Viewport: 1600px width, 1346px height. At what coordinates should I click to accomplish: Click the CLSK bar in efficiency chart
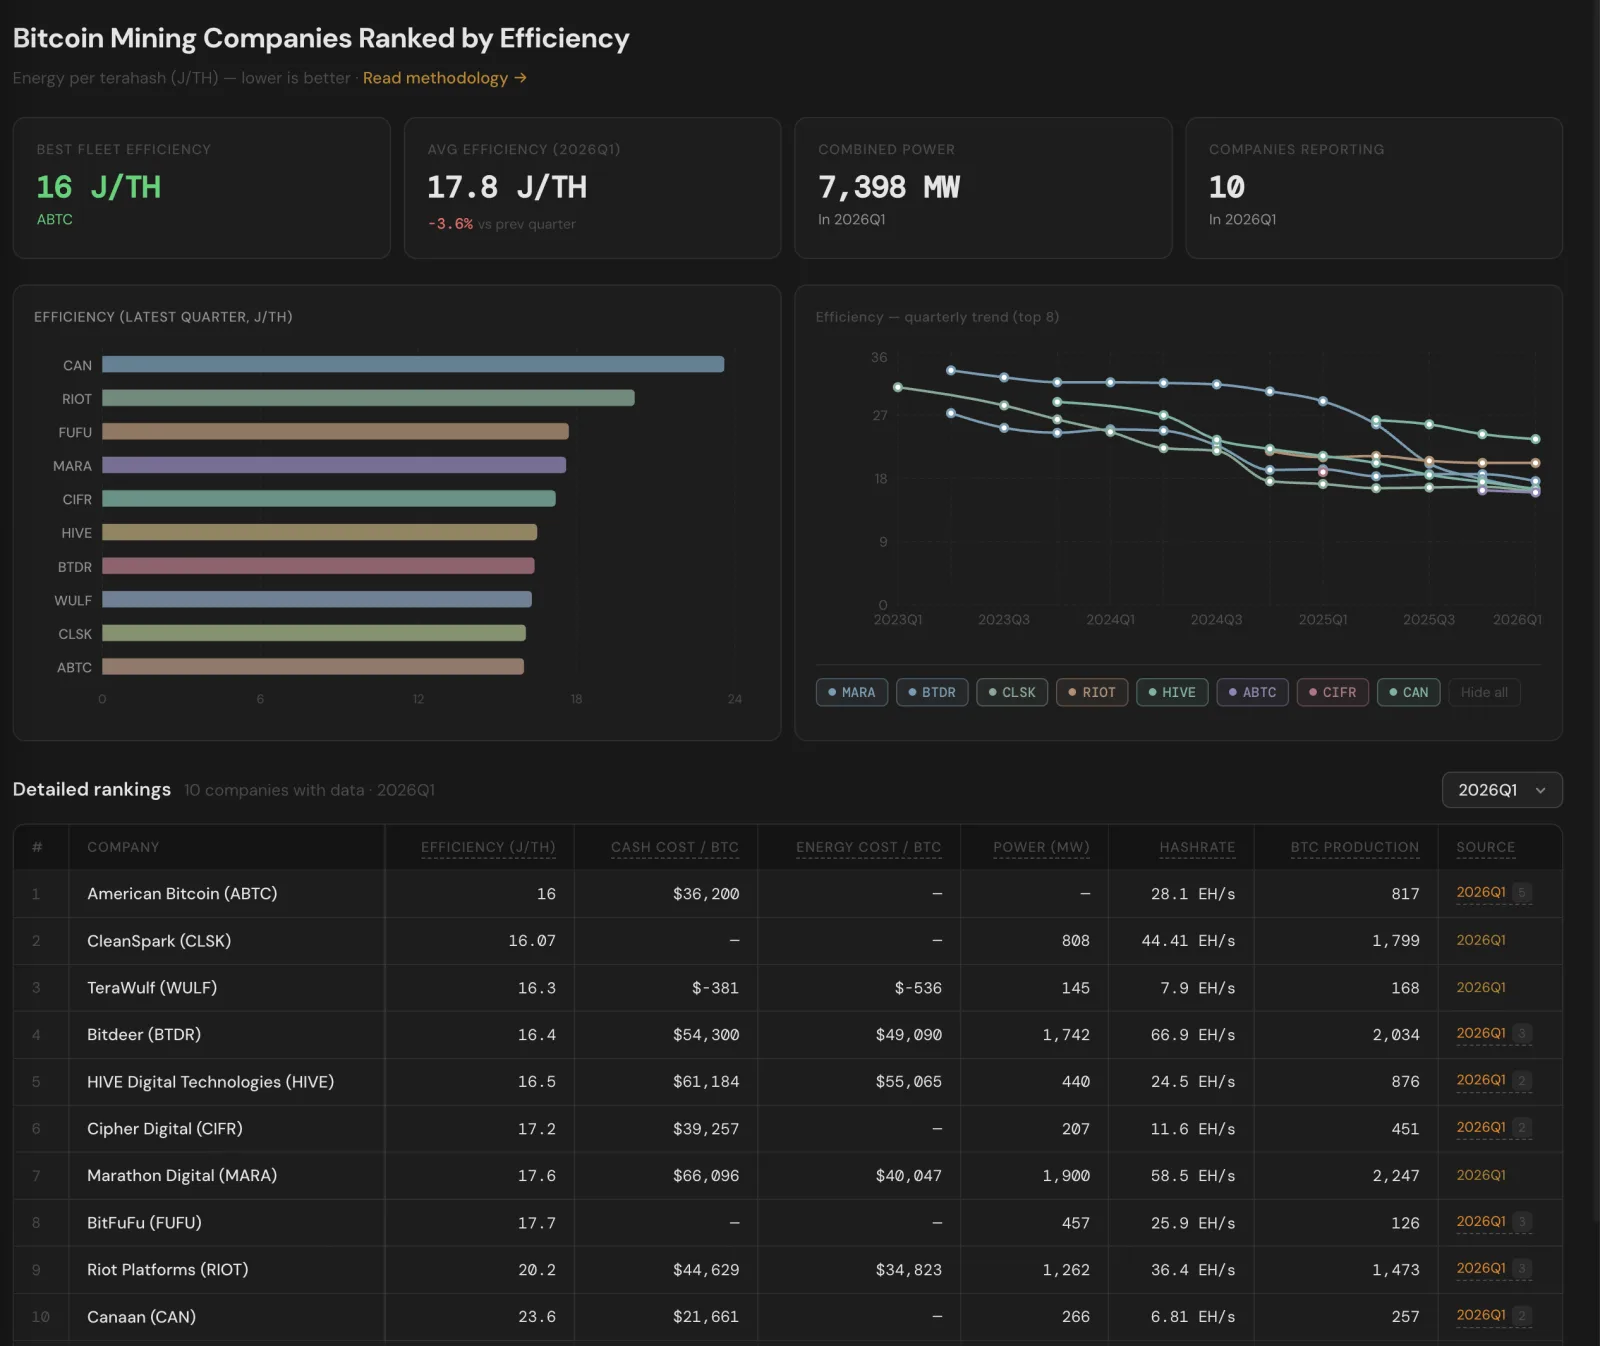click(314, 633)
